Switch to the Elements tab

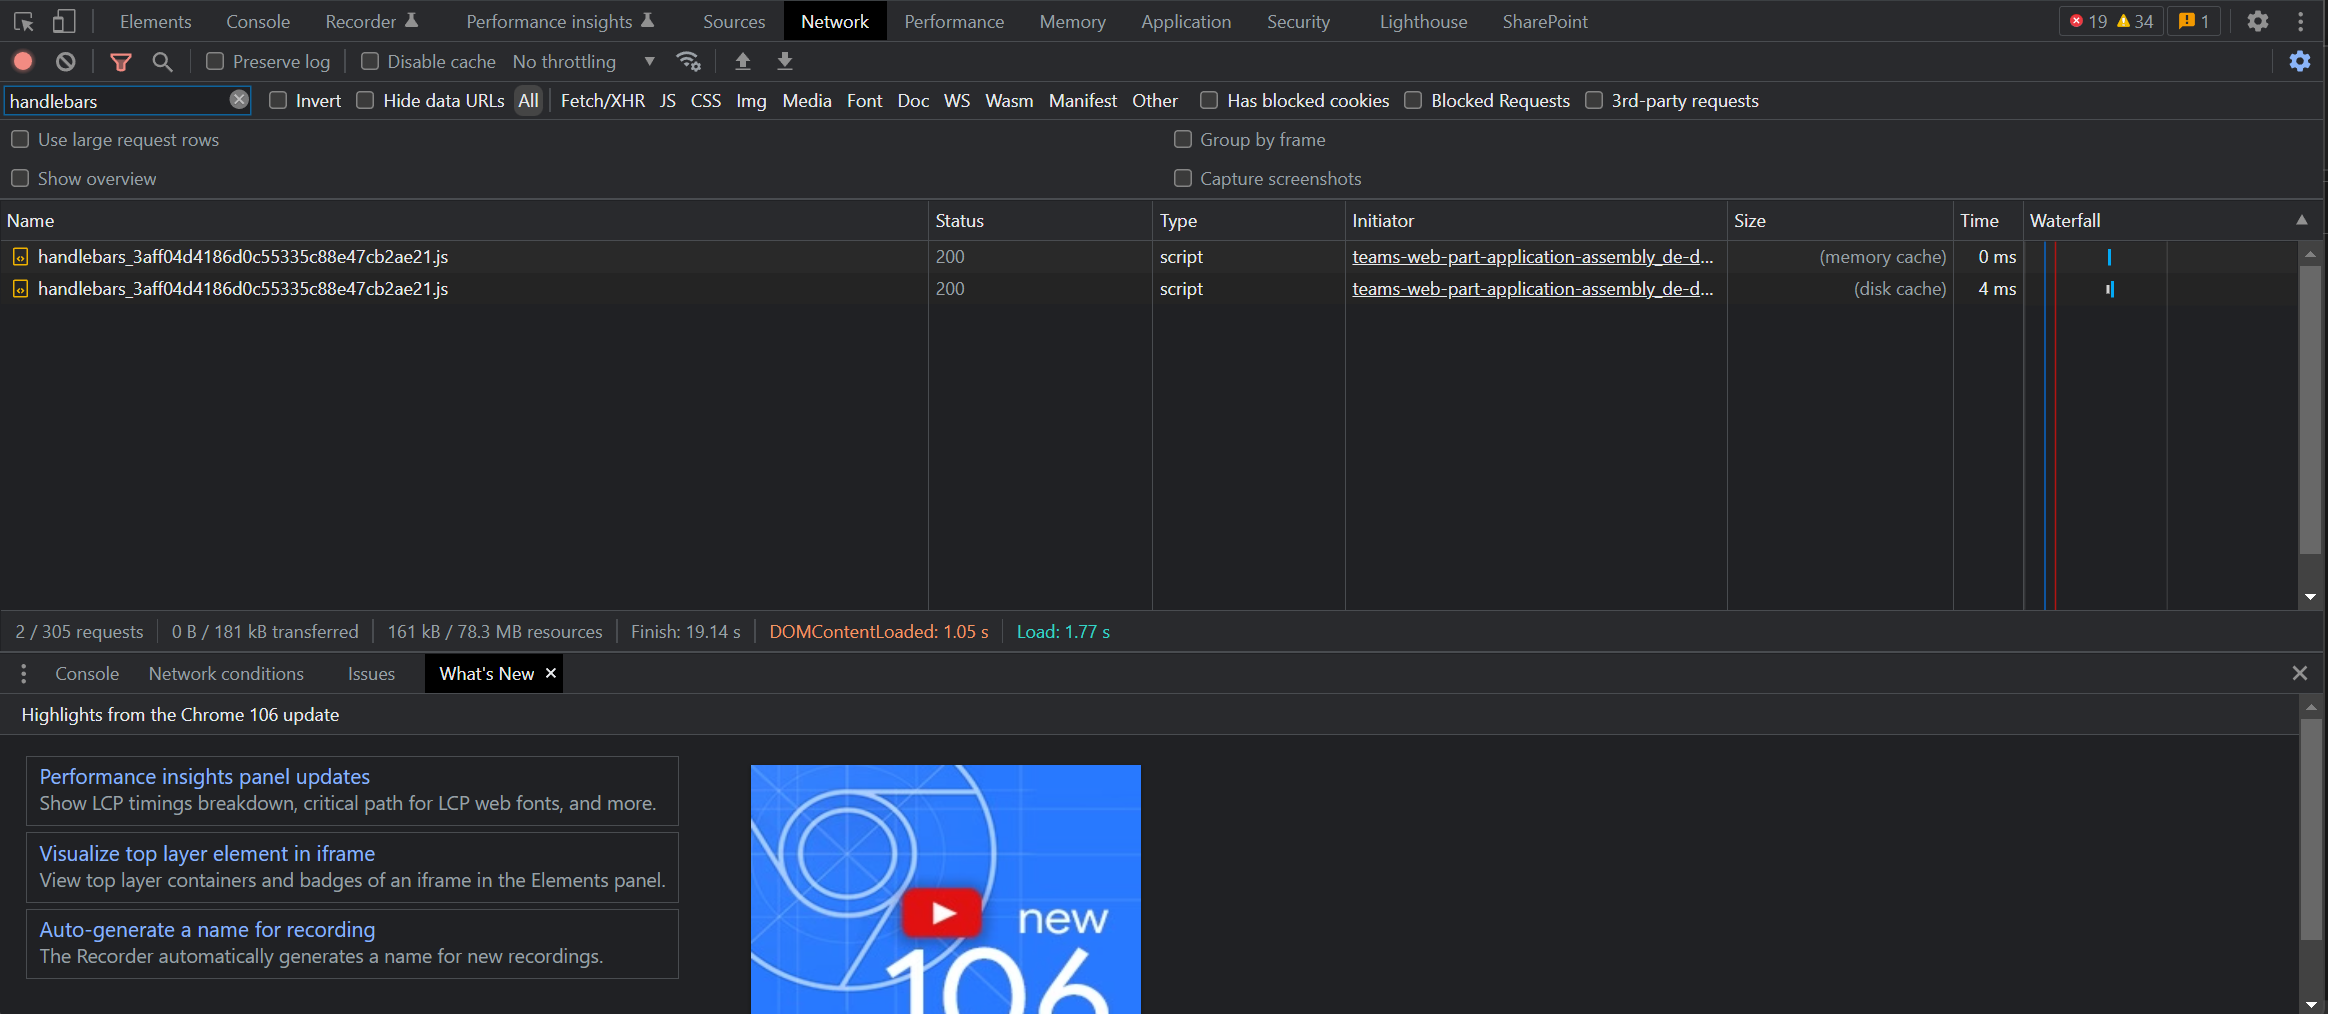click(155, 21)
